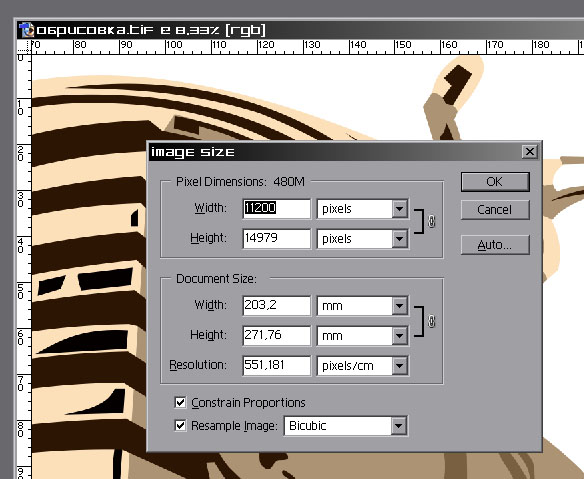This screenshot has width=584, height=479.
Task: Click the OK button
Action: 495,182
